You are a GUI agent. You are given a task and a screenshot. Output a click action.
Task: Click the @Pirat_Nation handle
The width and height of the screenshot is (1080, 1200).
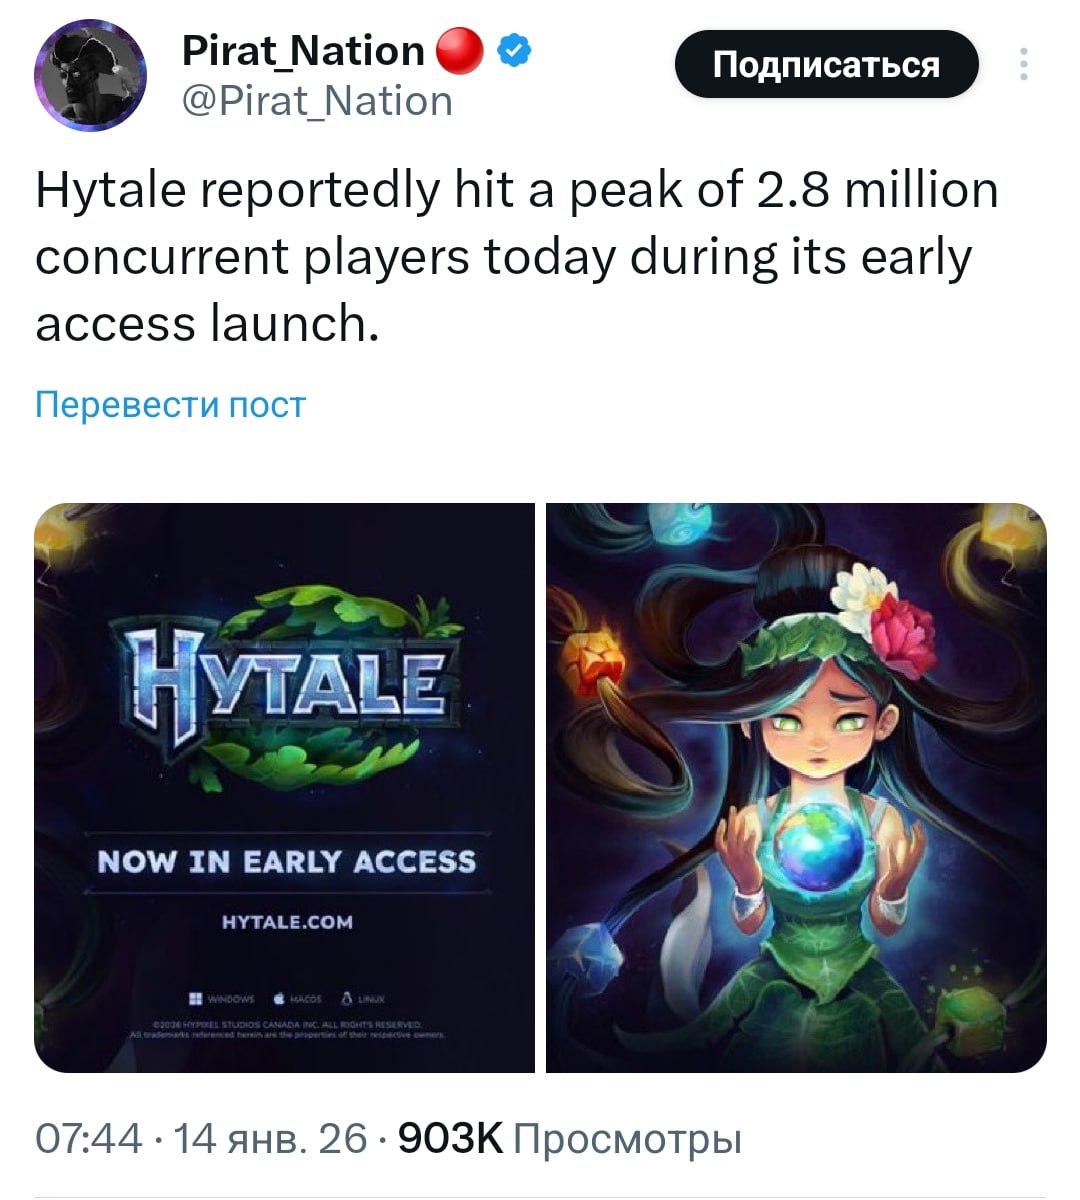[317, 101]
